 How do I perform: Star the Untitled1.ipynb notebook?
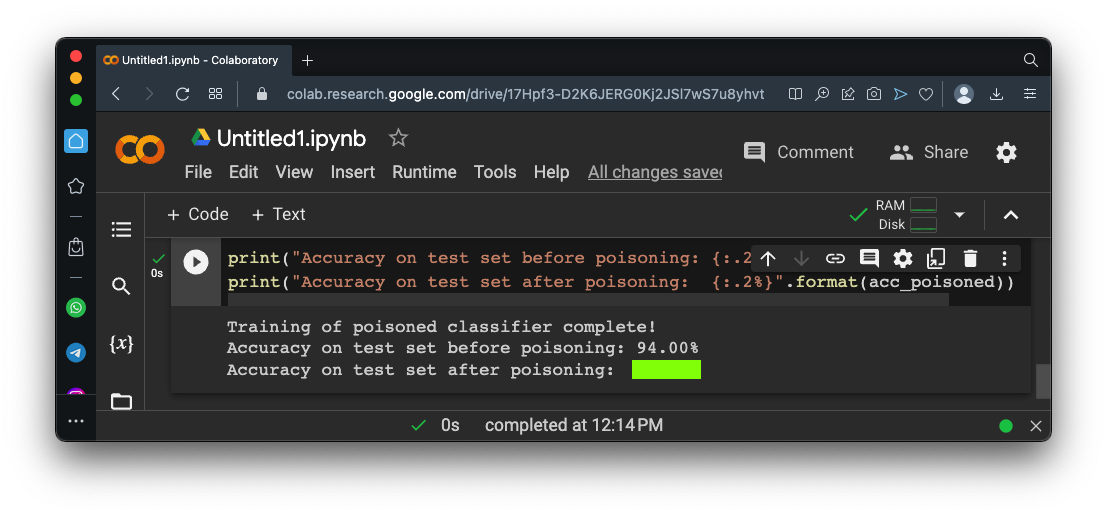(x=398, y=138)
